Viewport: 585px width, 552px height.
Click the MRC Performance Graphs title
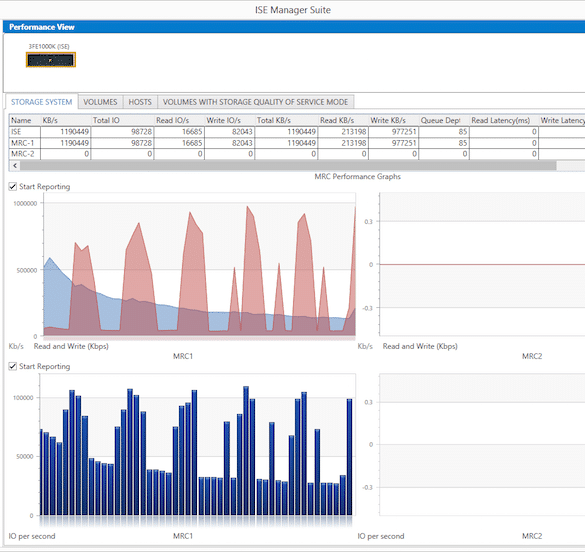357,176
